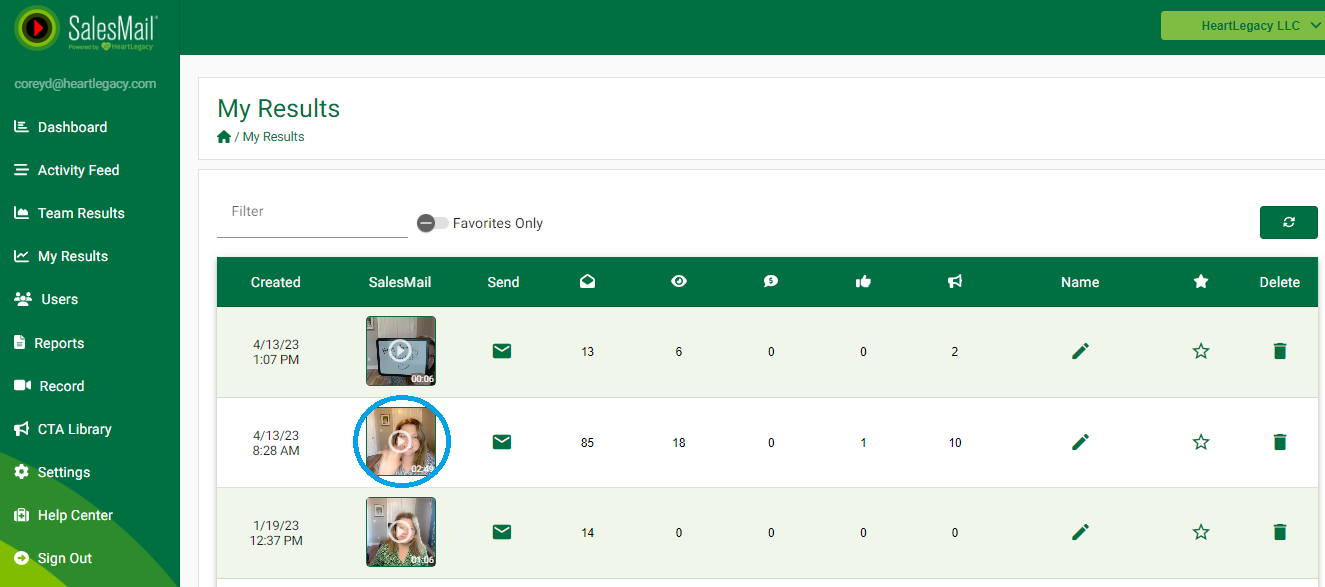Click My Results breadcrumb link
1325x587 pixels.
pyautogui.click(x=273, y=137)
